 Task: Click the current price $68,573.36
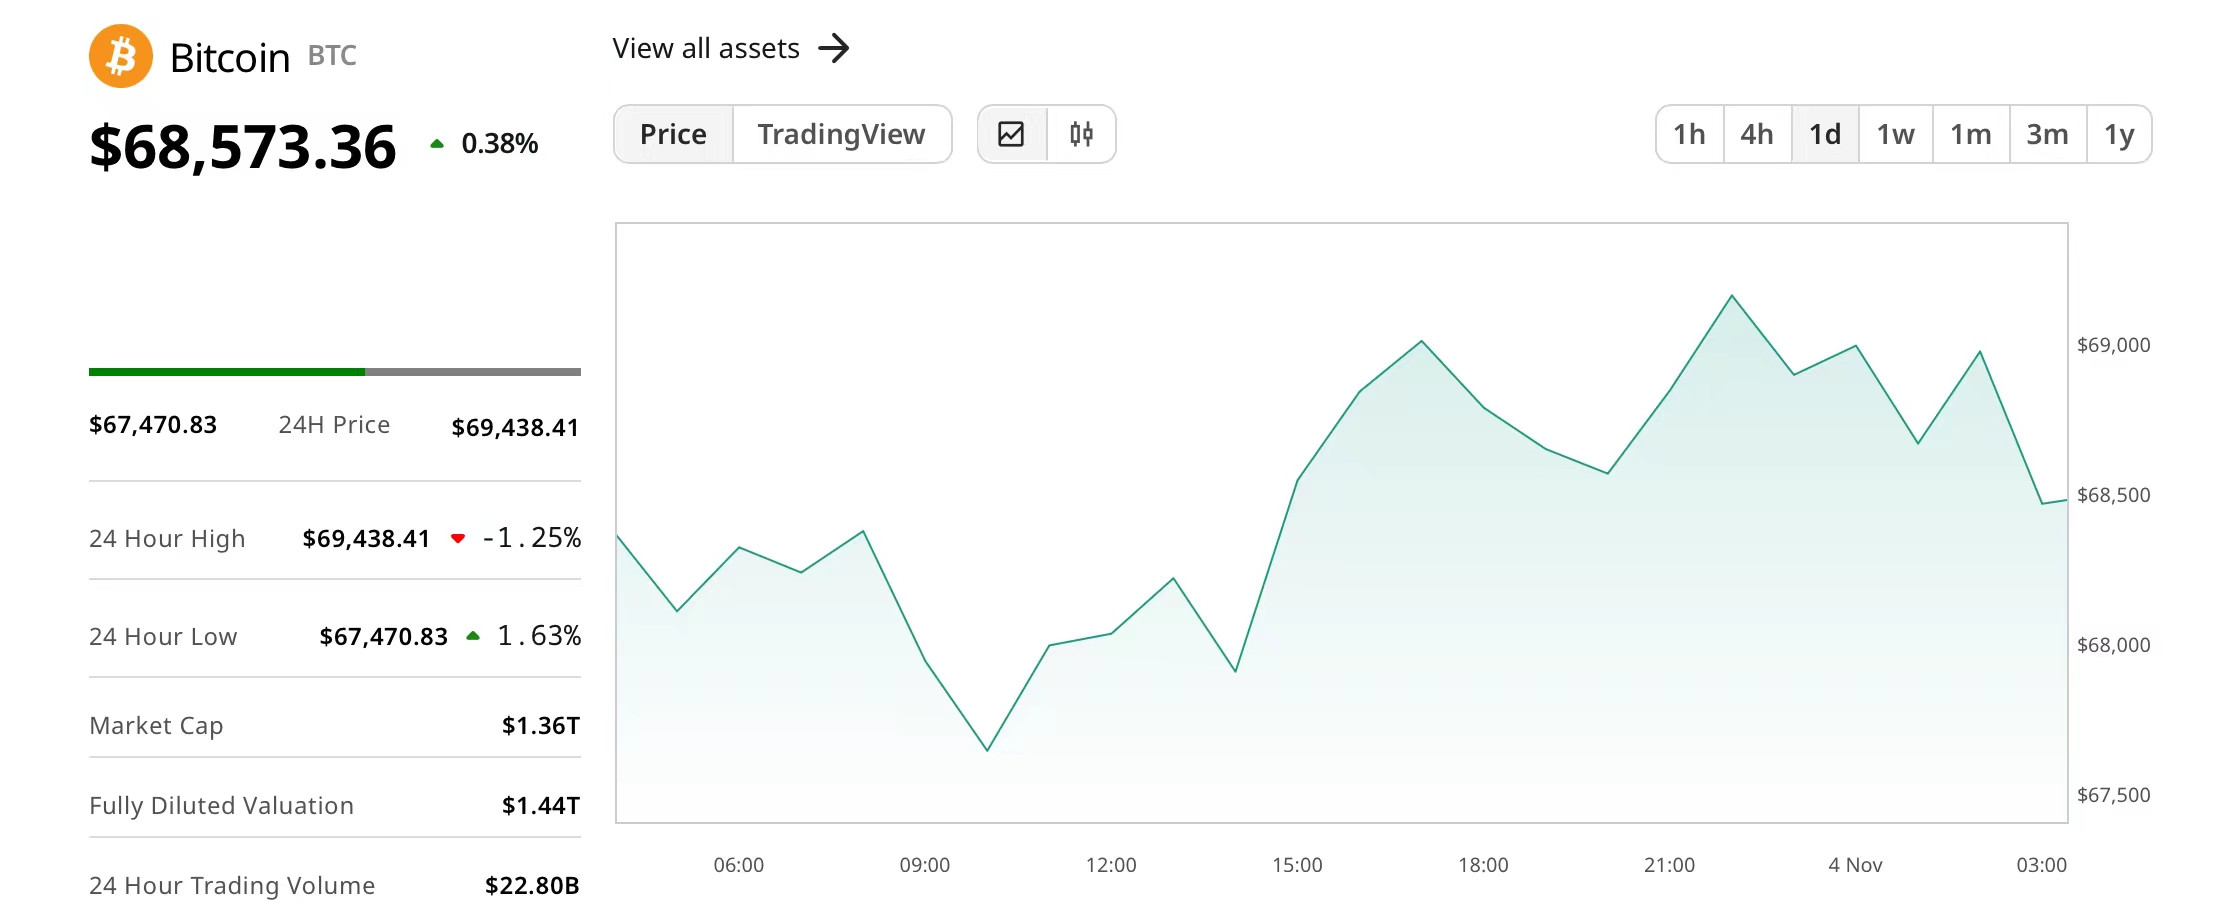click(243, 147)
